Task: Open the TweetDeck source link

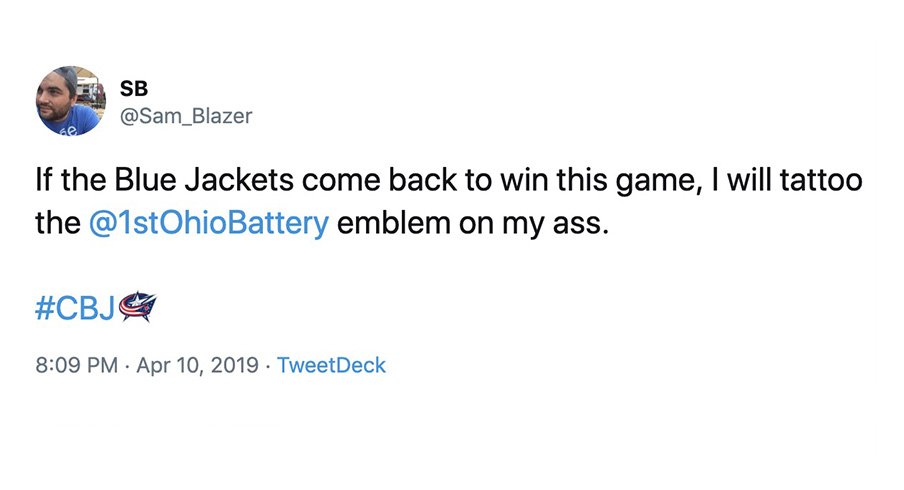Action: click(331, 365)
